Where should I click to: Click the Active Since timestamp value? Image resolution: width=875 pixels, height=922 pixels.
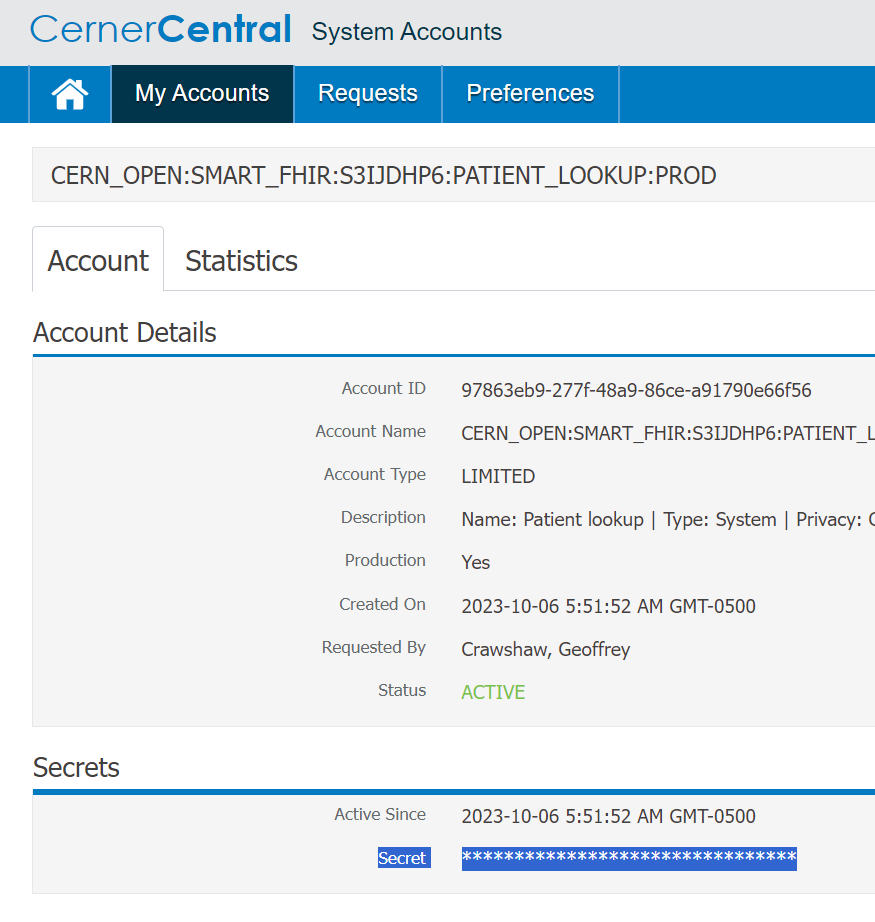(608, 816)
